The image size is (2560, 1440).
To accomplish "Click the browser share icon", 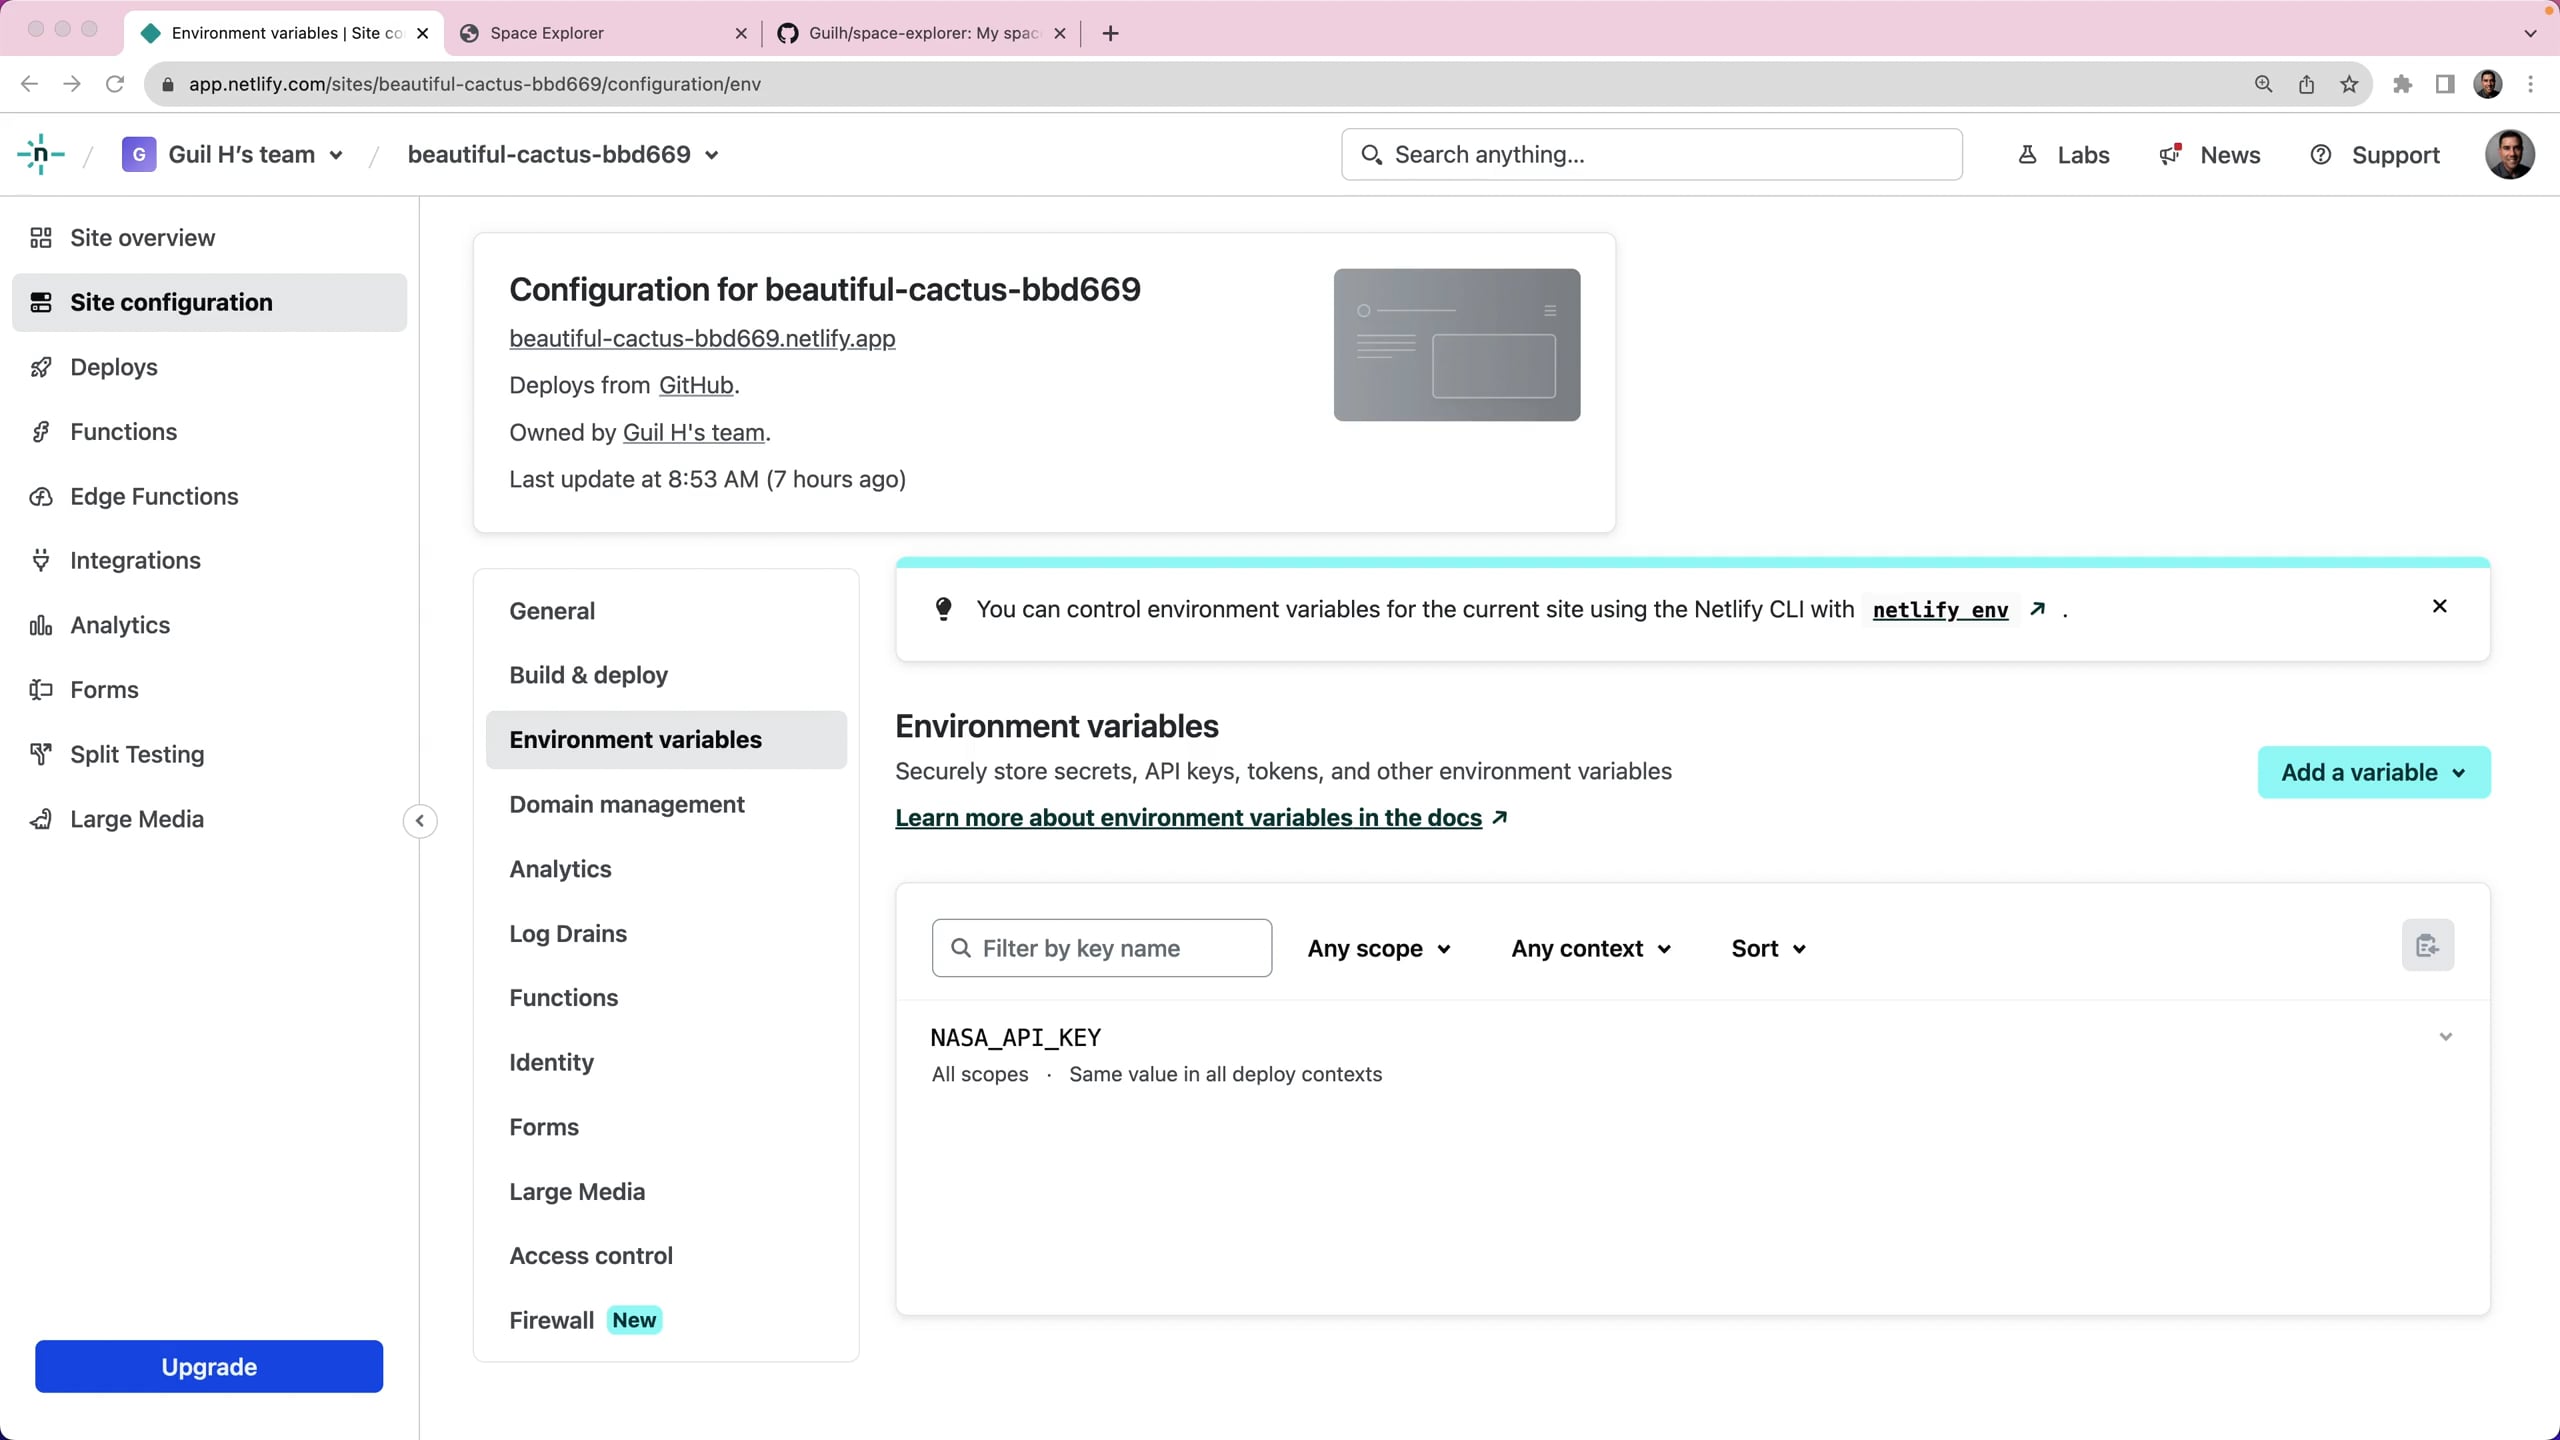I will tap(2306, 84).
